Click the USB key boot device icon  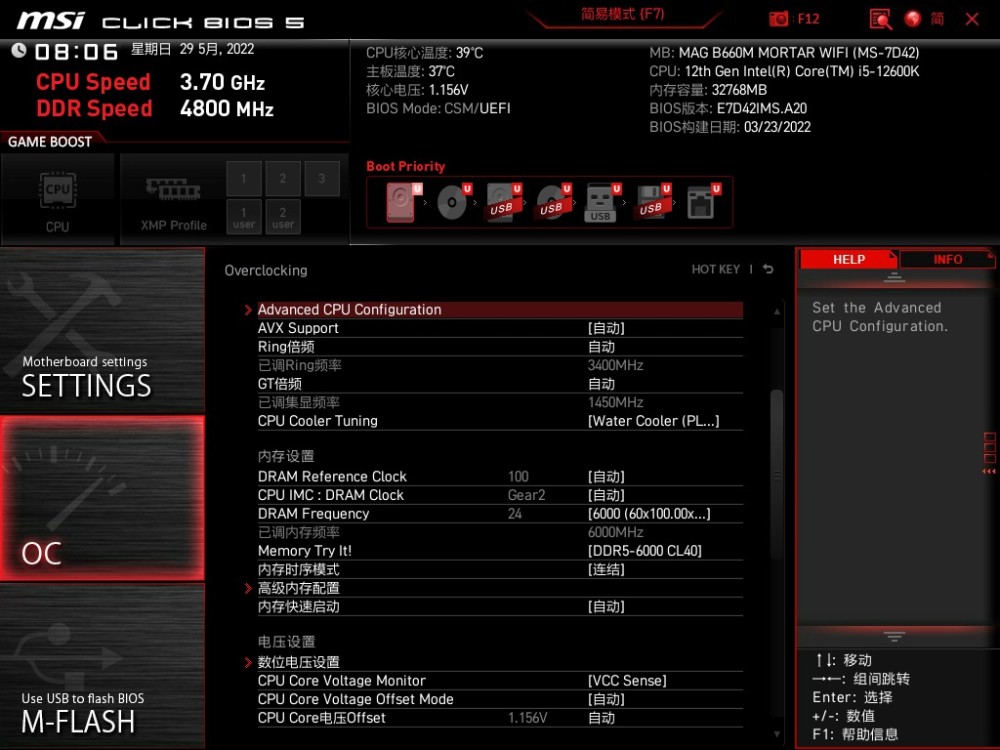tap(600, 202)
